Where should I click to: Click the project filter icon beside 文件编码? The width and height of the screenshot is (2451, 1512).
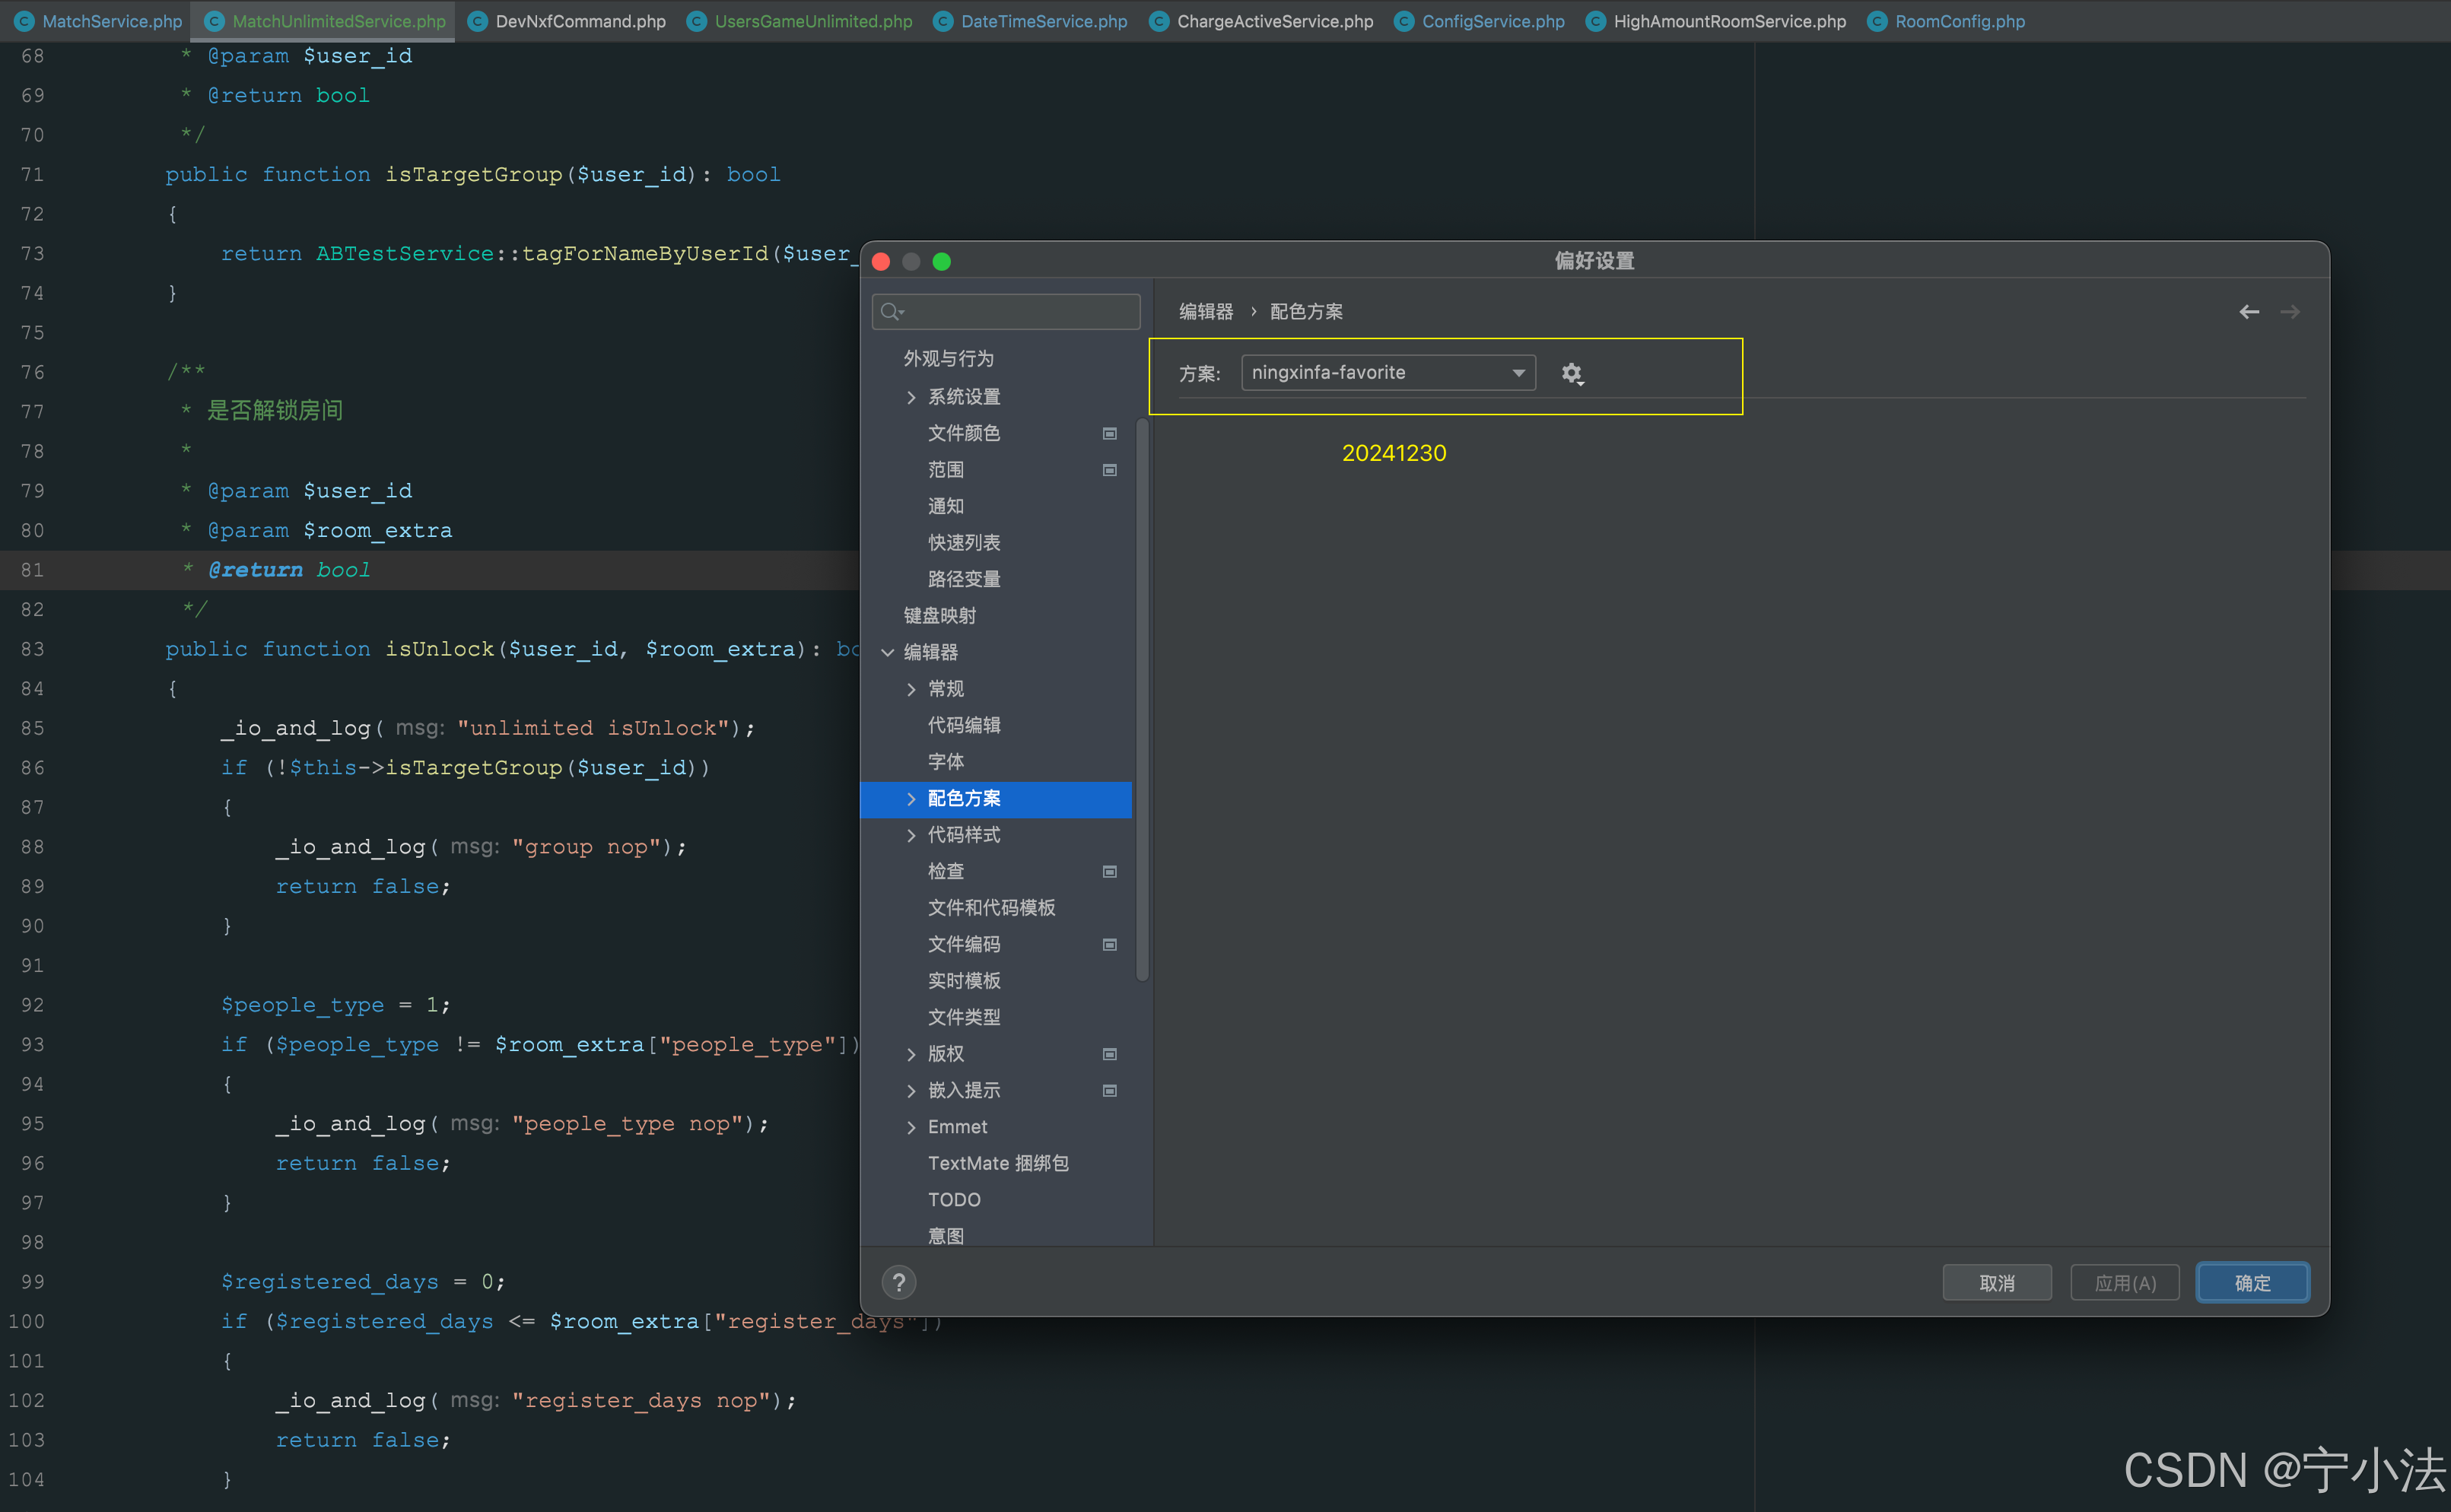point(1109,944)
